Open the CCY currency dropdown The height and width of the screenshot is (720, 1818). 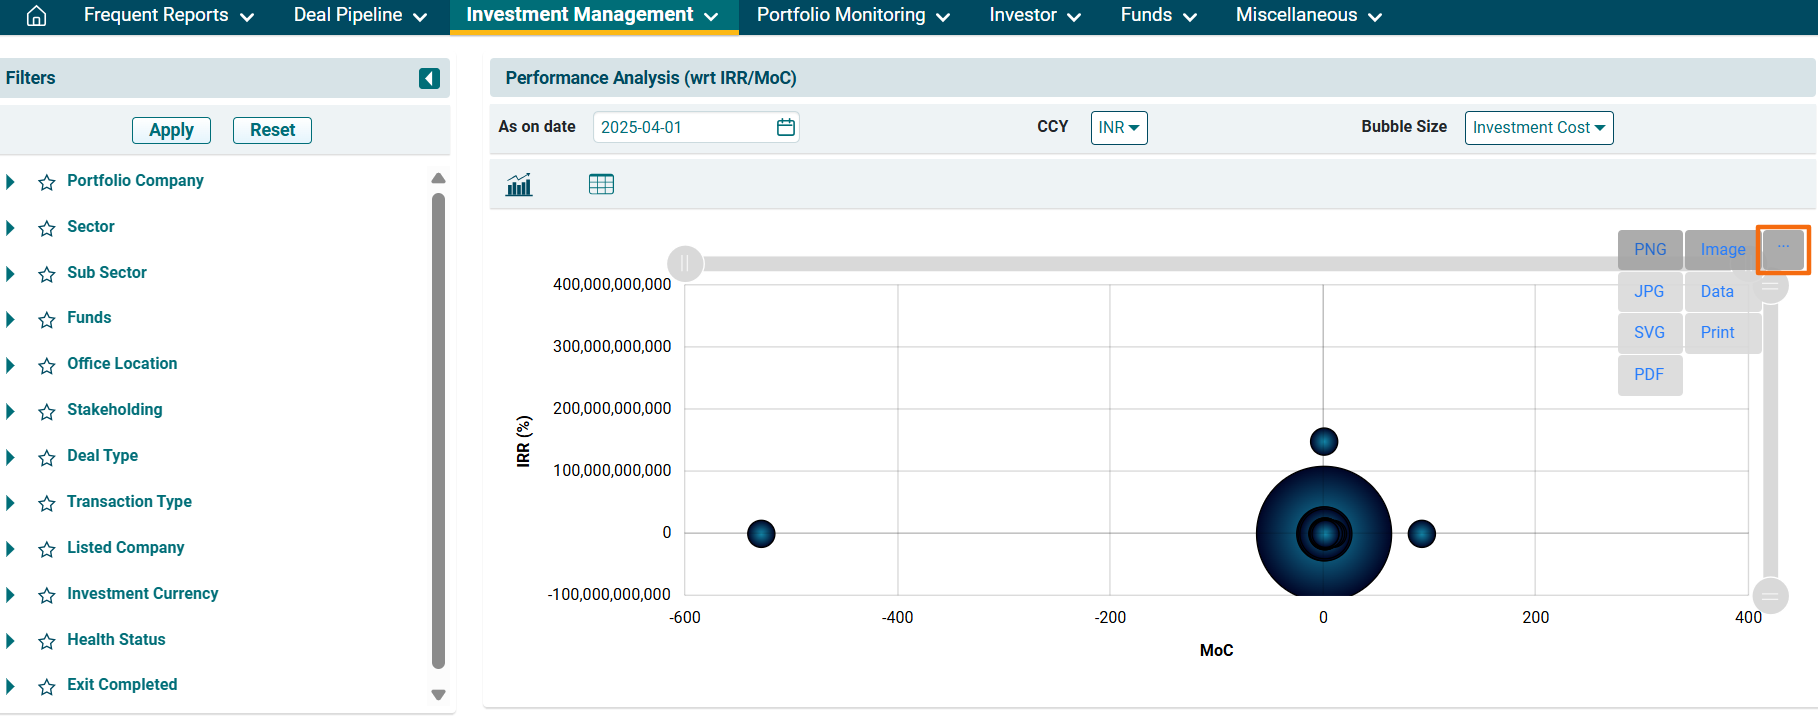(x=1118, y=128)
